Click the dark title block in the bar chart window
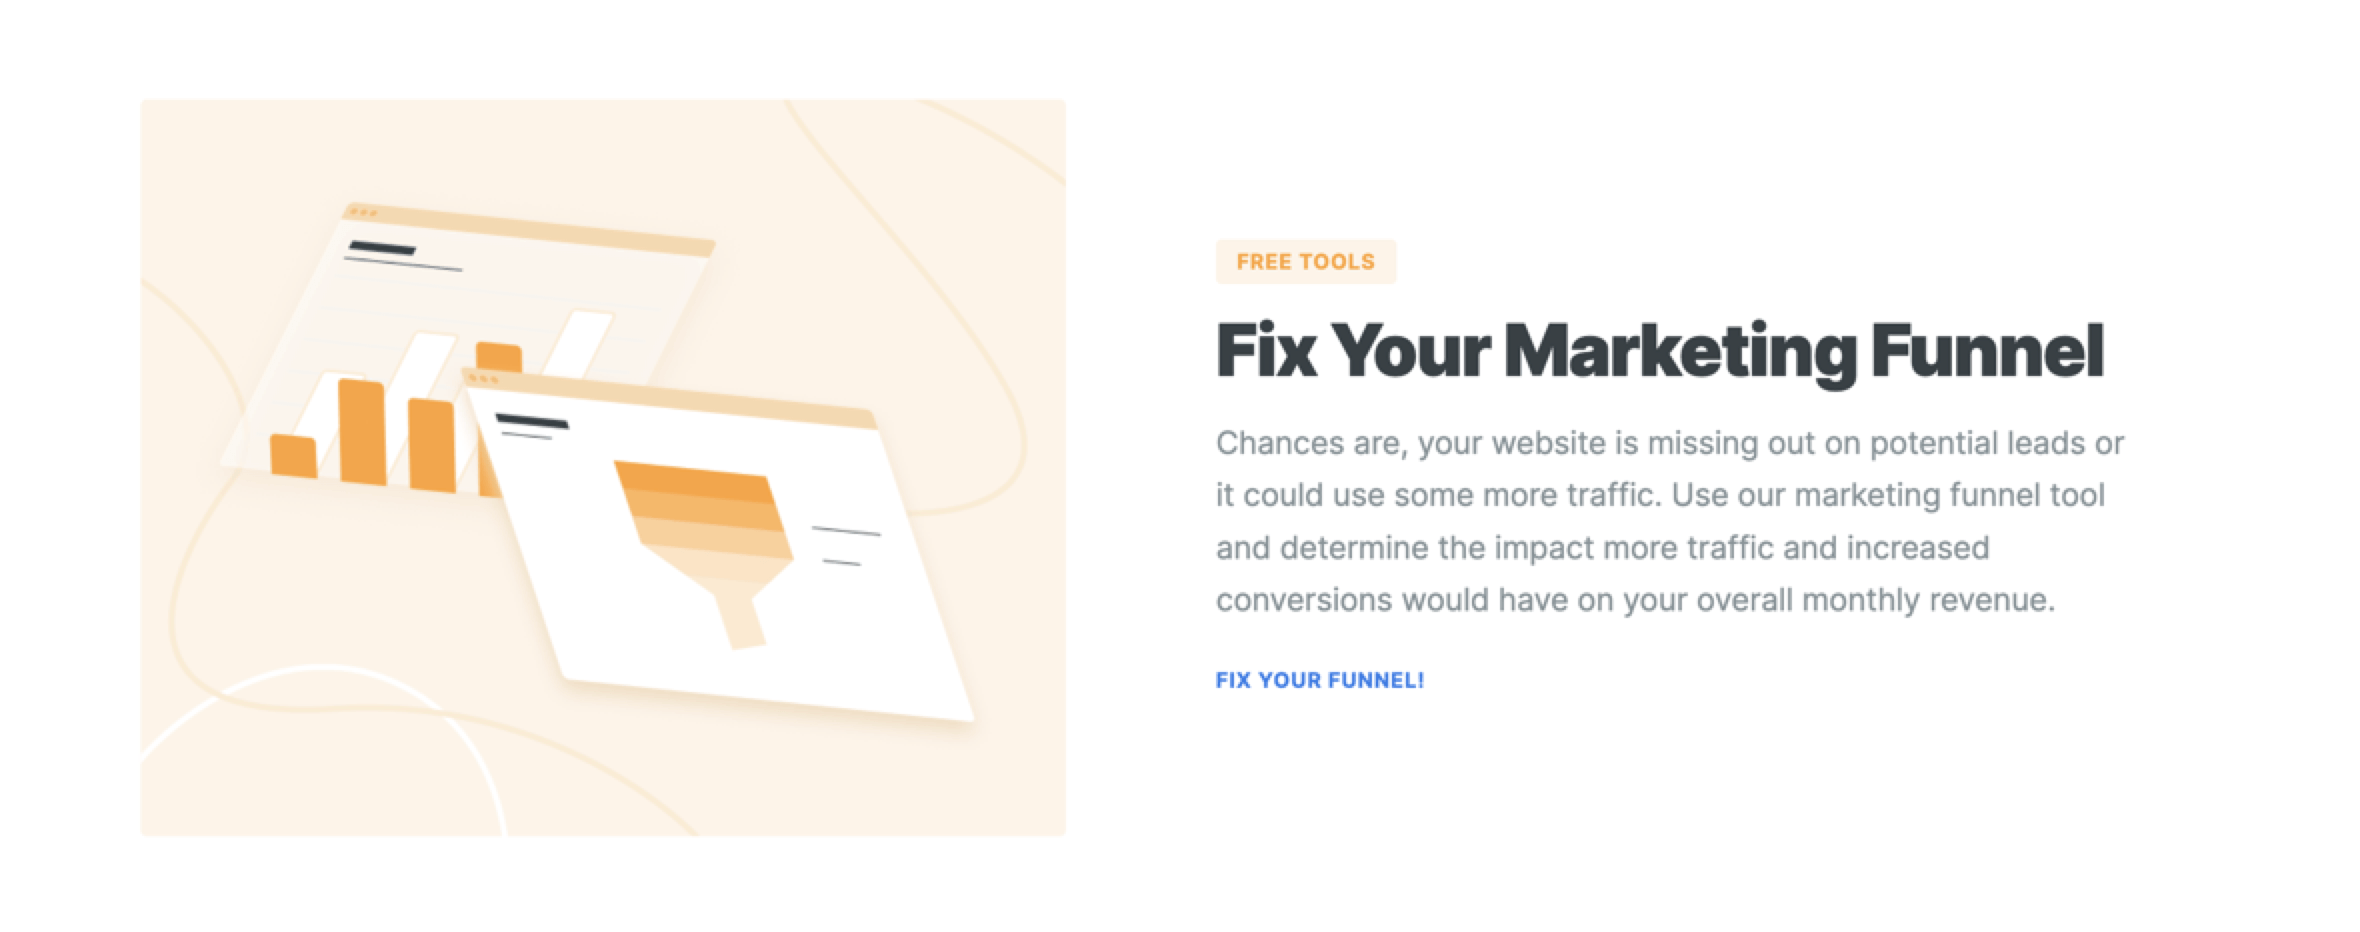This screenshot has height=932, width=2360. coord(382,247)
